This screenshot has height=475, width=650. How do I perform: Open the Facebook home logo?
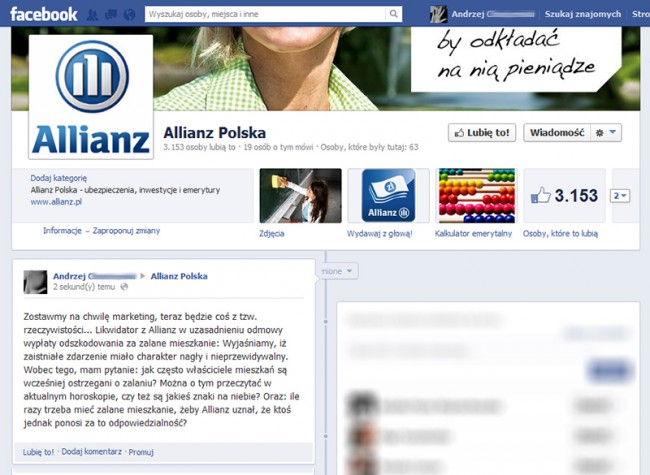tap(44, 14)
